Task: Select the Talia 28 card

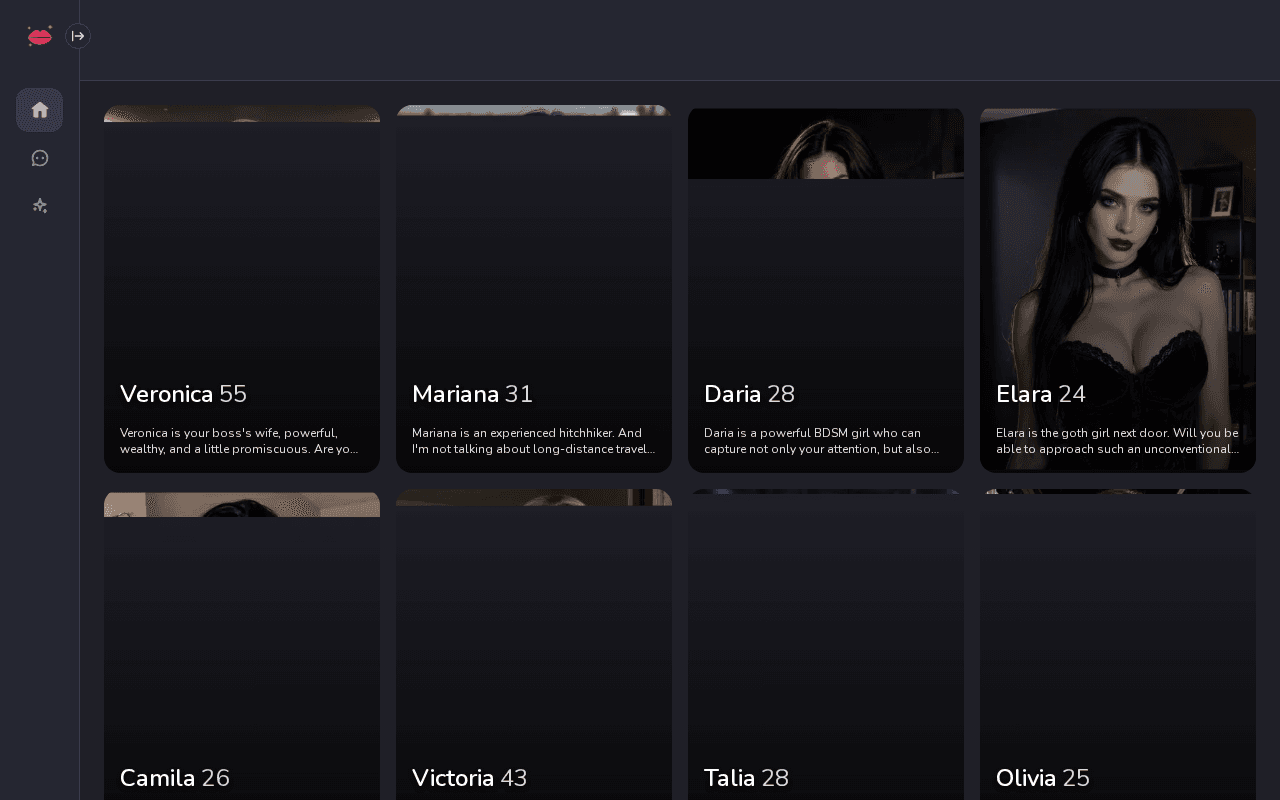Action: coord(826,645)
